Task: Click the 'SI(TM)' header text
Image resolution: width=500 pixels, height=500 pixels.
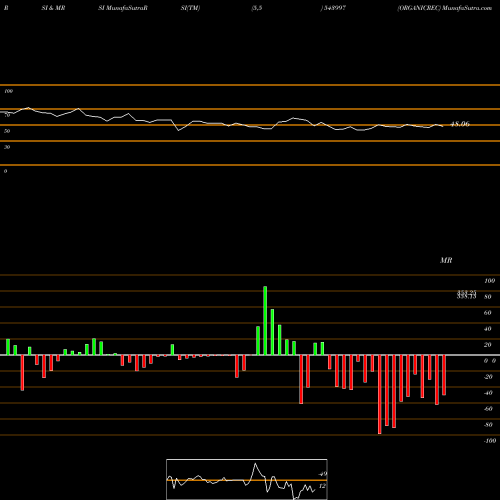Action: (x=190, y=8)
